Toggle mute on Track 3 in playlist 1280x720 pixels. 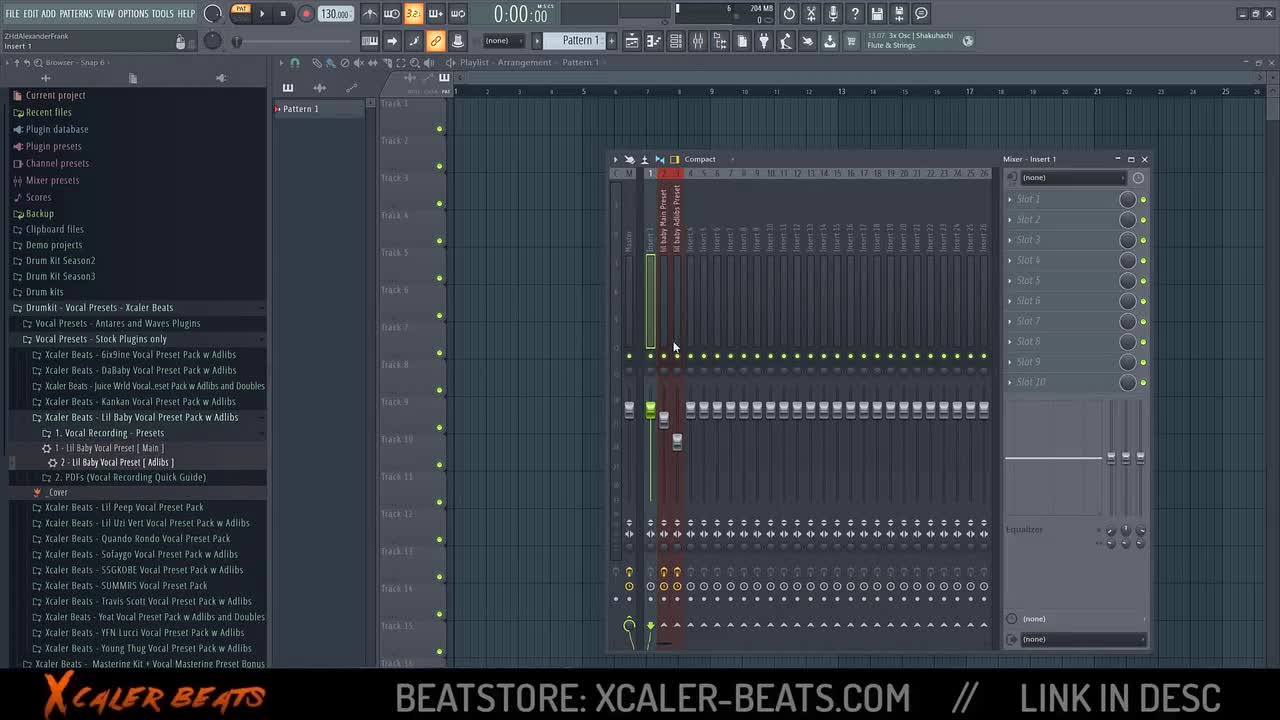click(439, 203)
